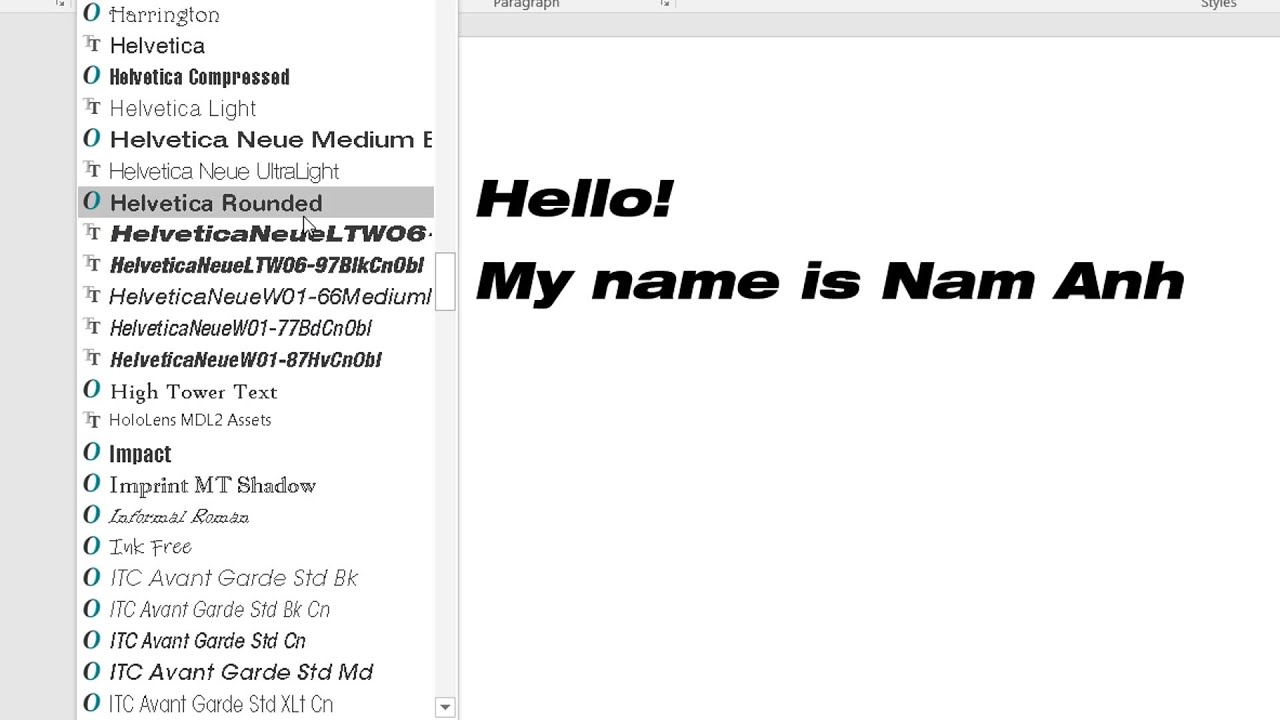Choose Informal Roman font
The width and height of the screenshot is (1280, 720).
[256, 516]
